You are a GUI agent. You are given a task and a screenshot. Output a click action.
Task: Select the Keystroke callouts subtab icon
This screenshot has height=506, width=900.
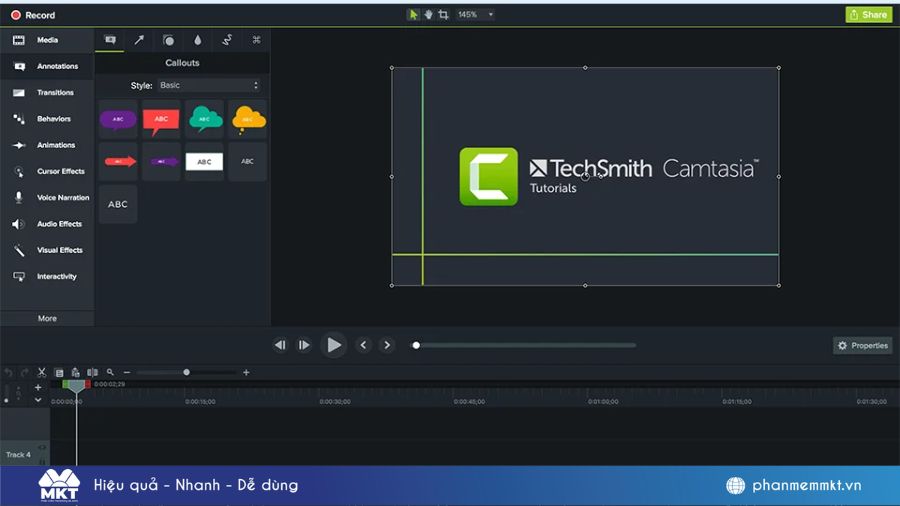click(x=256, y=40)
